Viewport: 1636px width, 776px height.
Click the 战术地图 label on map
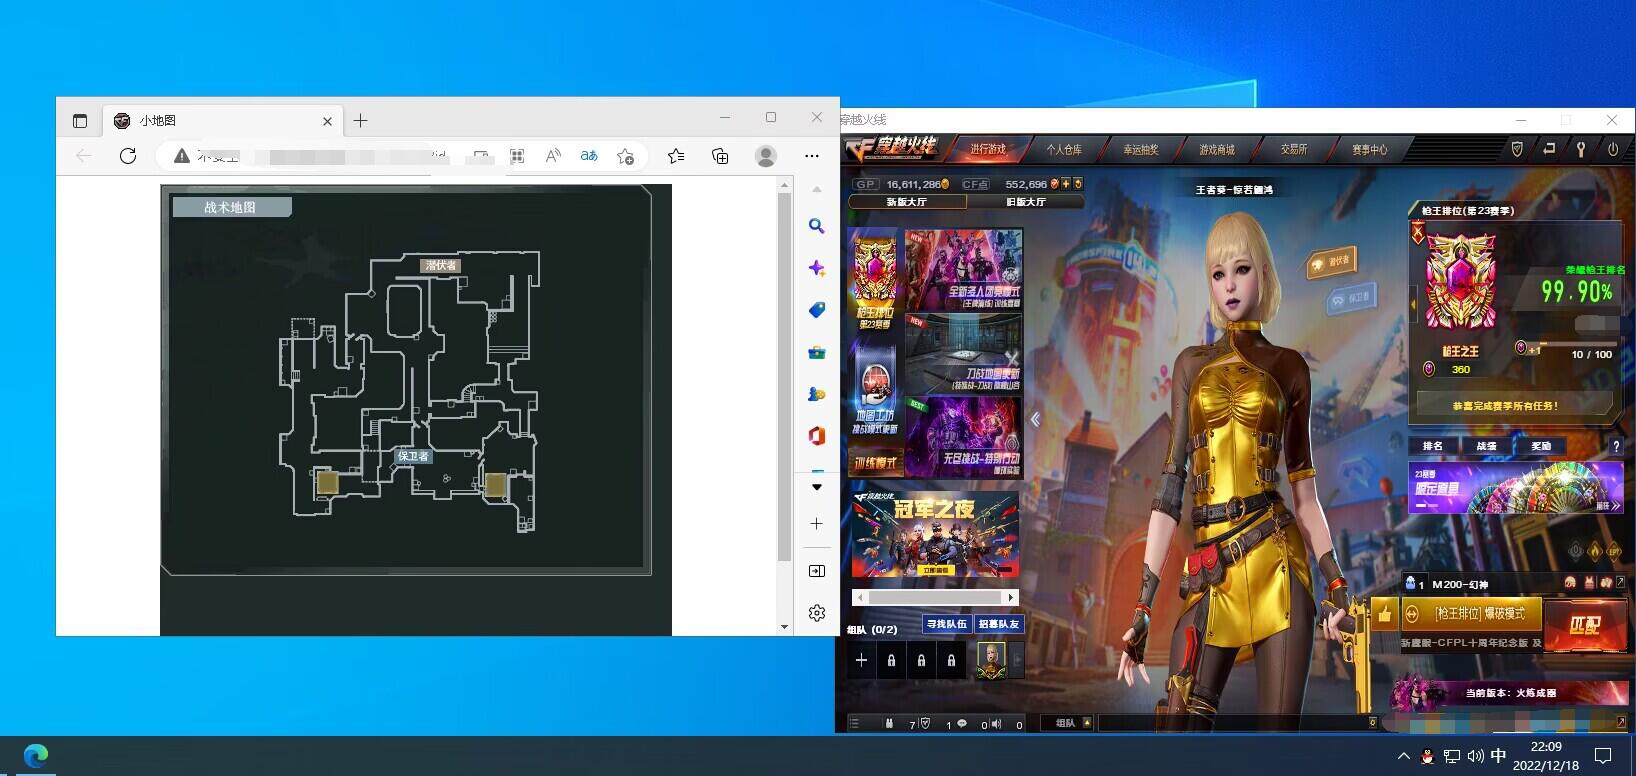[231, 207]
